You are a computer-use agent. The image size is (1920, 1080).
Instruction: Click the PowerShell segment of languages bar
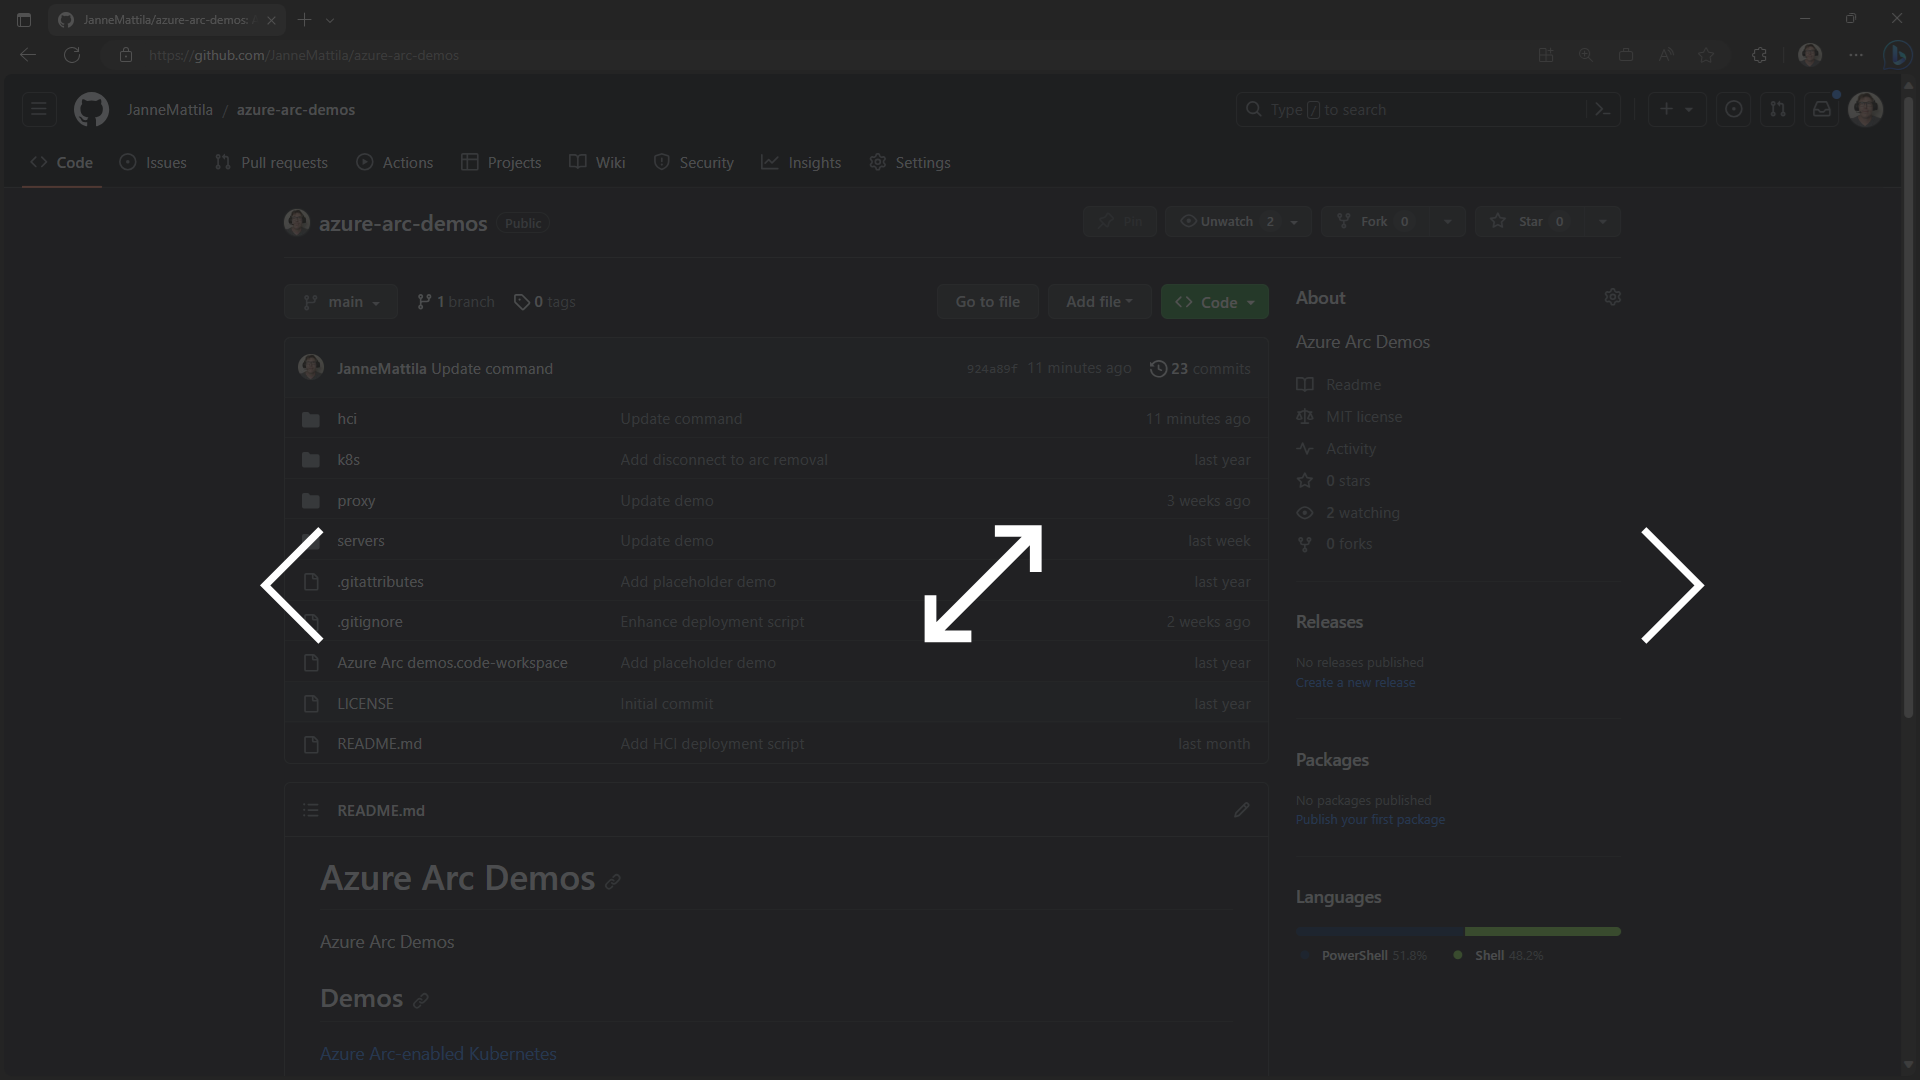coord(1380,931)
